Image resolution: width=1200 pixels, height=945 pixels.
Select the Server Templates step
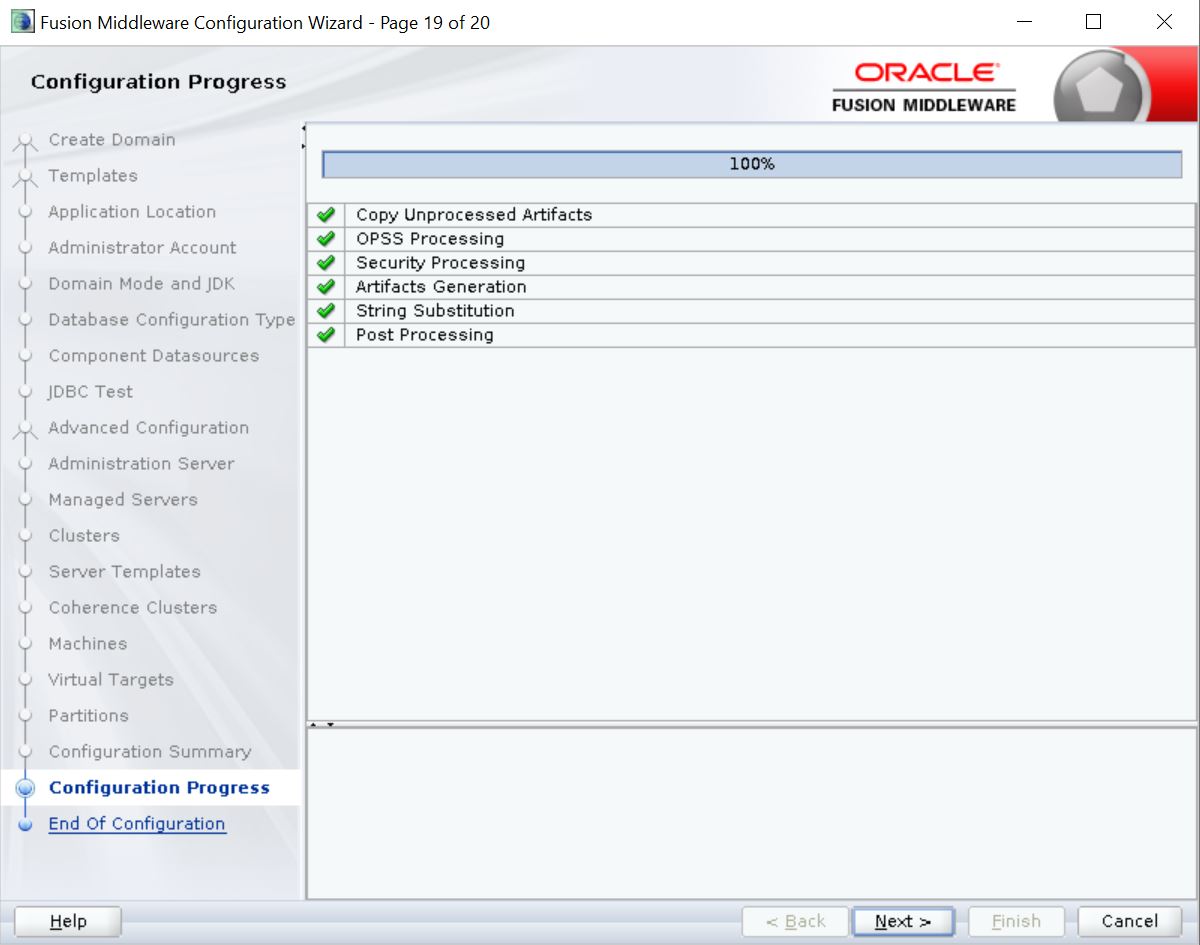click(x=125, y=572)
